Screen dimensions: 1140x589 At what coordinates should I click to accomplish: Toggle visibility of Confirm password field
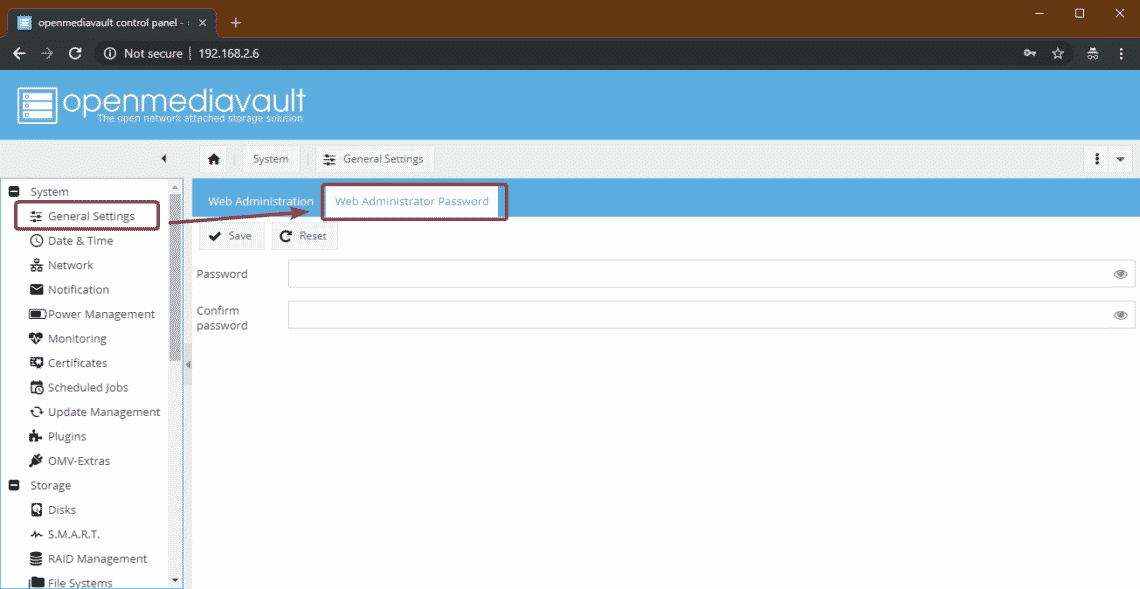(x=1120, y=315)
